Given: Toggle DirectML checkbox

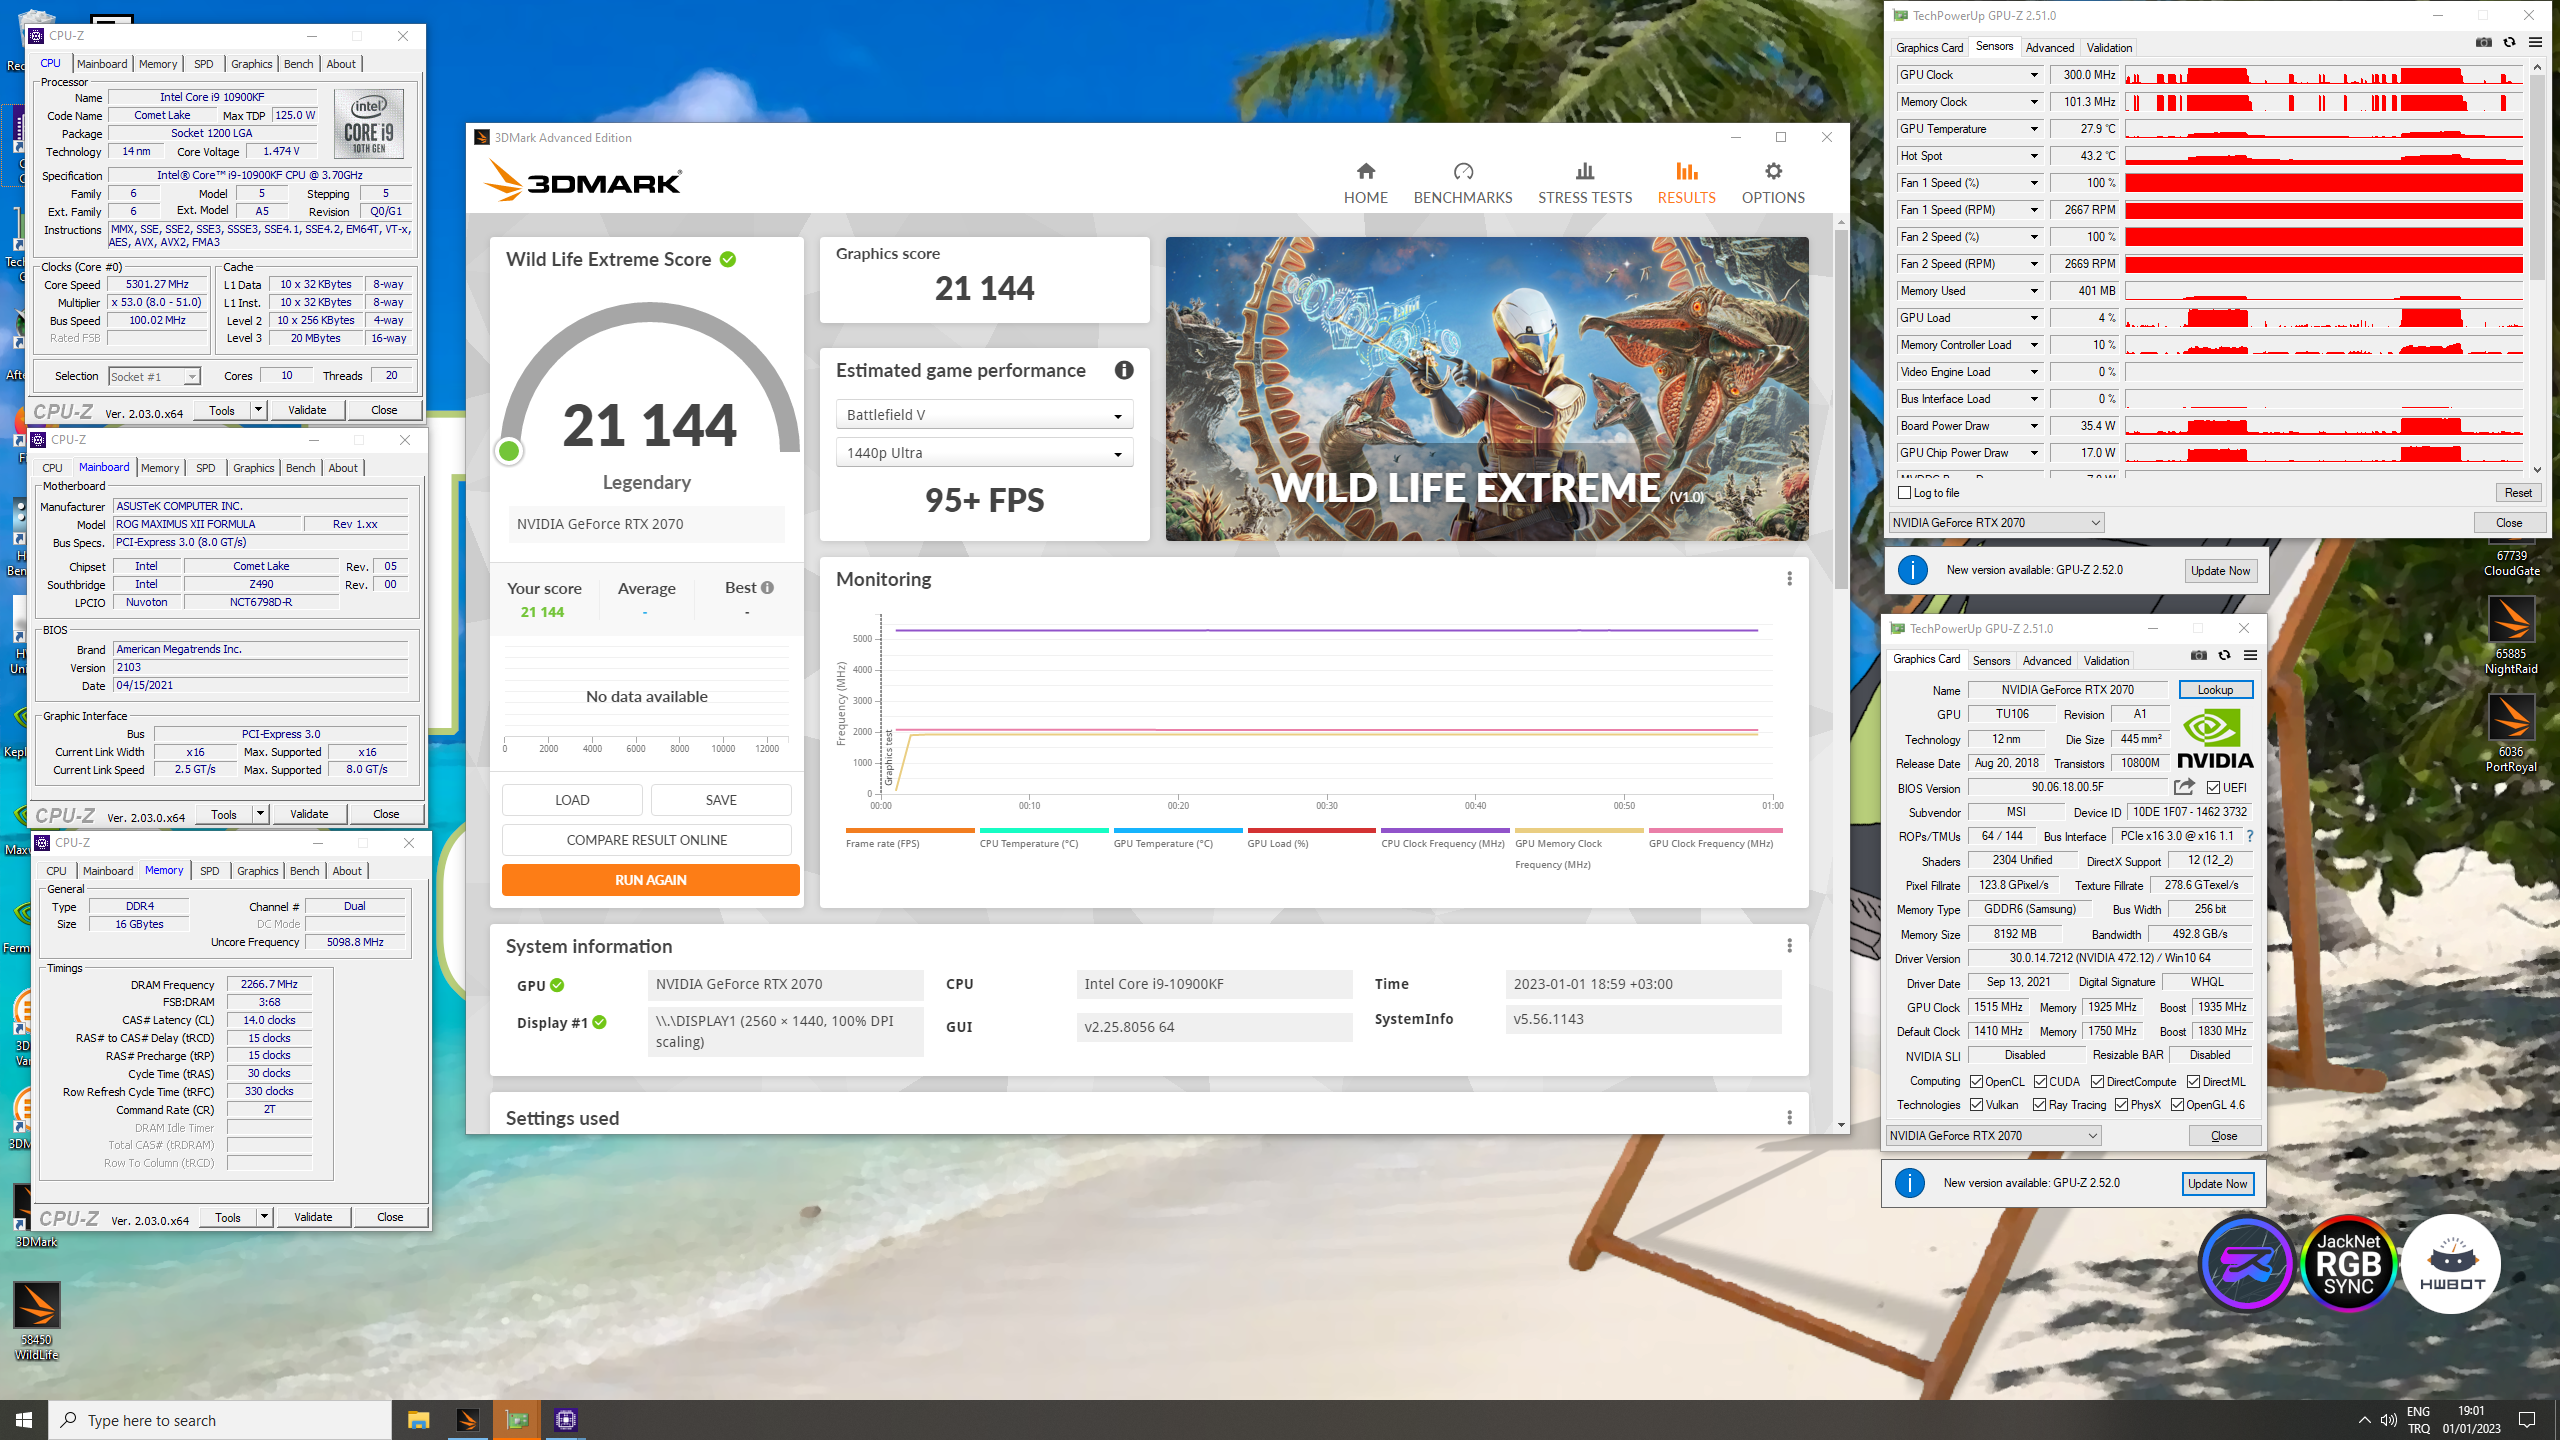Looking at the screenshot, I should pos(2193,1081).
